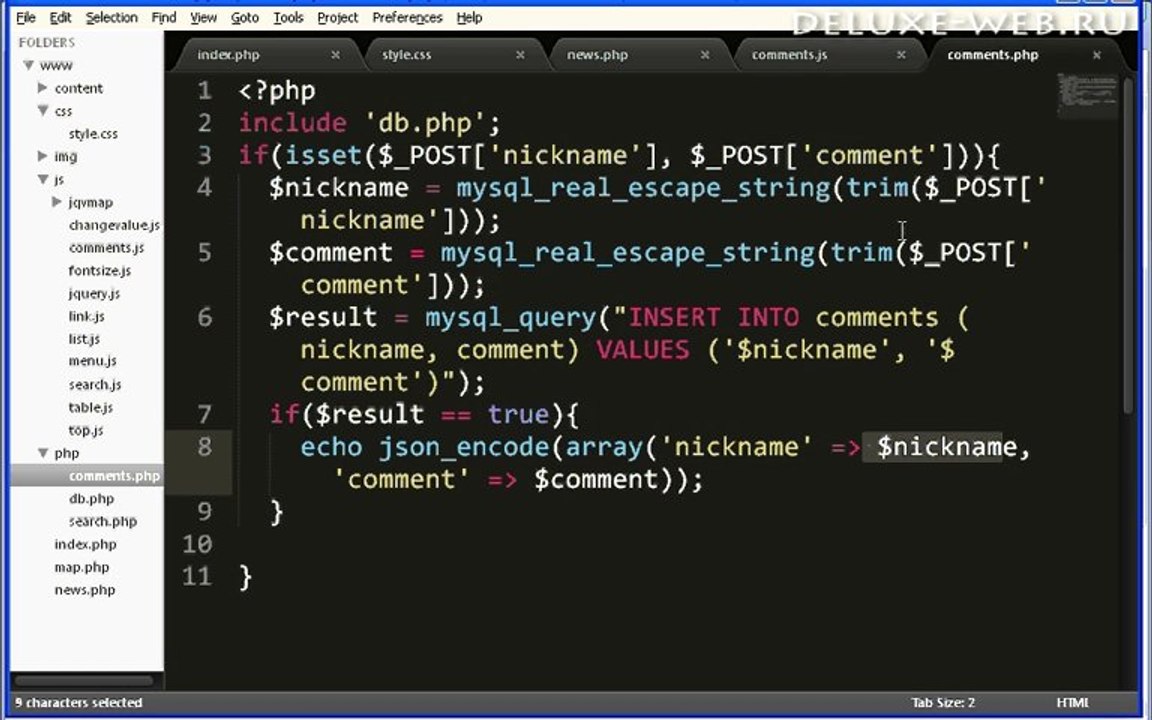Collapse the css folder
Image resolution: width=1152 pixels, height=720 pixels.
point(43,111)
